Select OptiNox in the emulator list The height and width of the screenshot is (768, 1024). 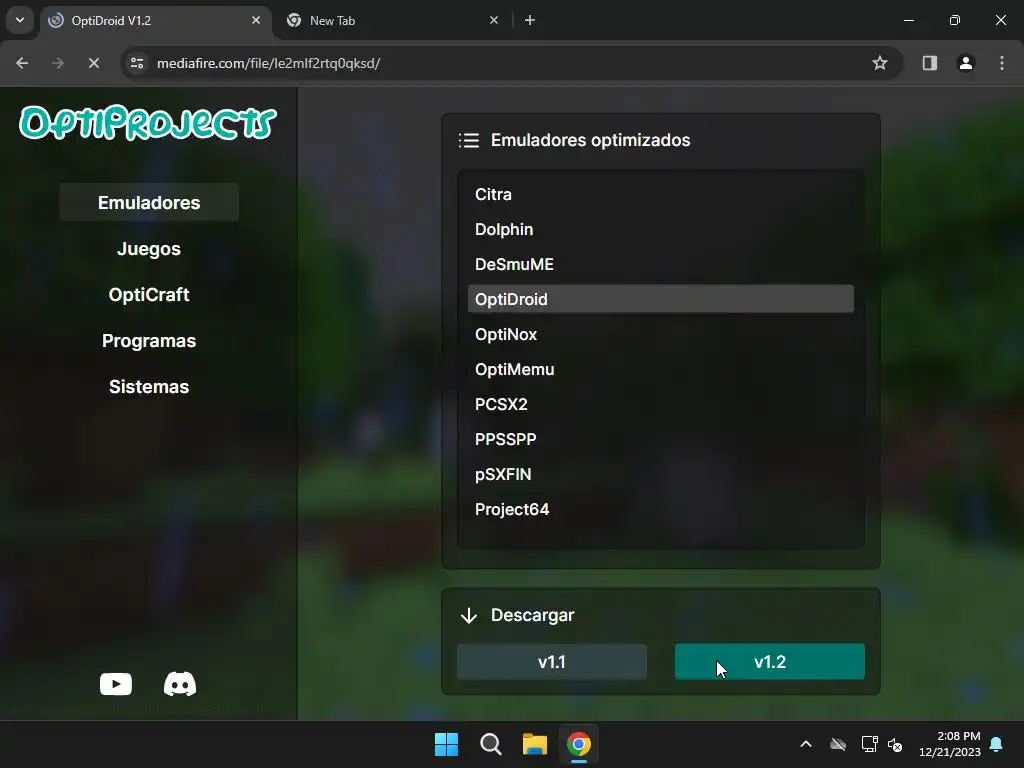(661, 334)
